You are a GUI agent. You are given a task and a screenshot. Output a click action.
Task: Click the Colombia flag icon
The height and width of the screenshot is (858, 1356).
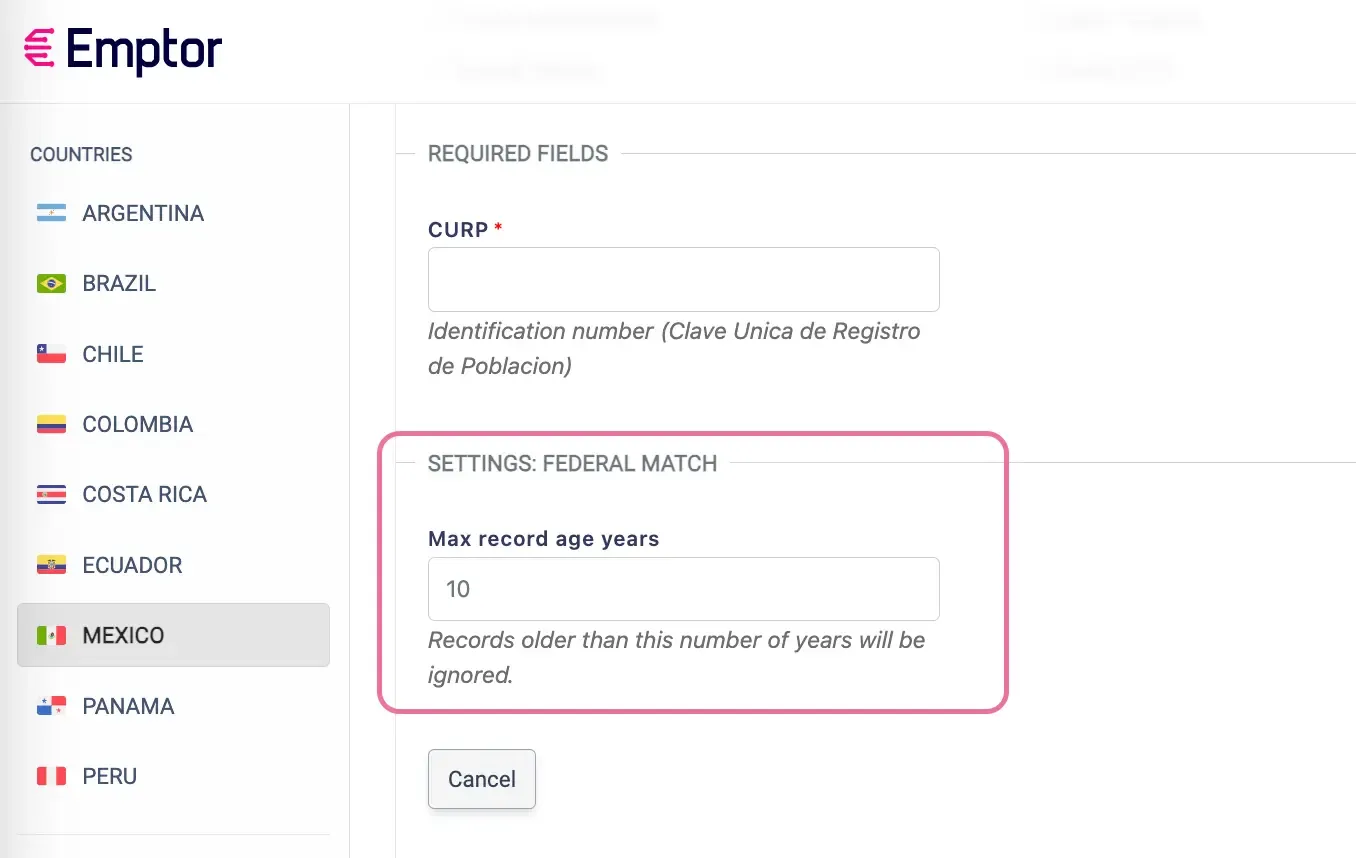pos(50,423)
